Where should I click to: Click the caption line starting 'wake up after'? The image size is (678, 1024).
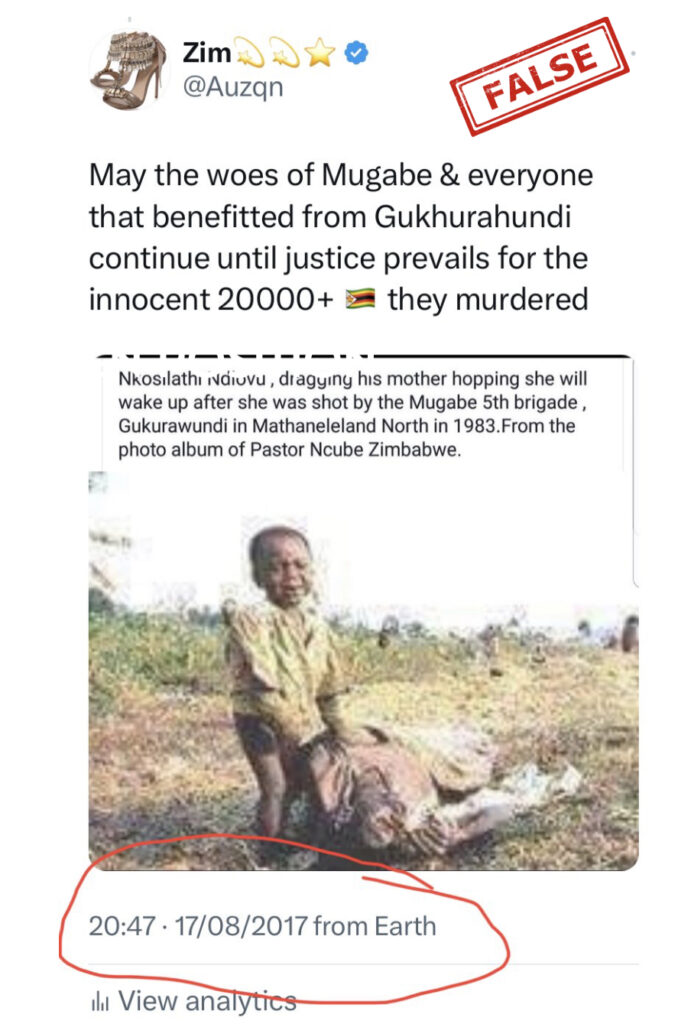click(x=353, y=402)
